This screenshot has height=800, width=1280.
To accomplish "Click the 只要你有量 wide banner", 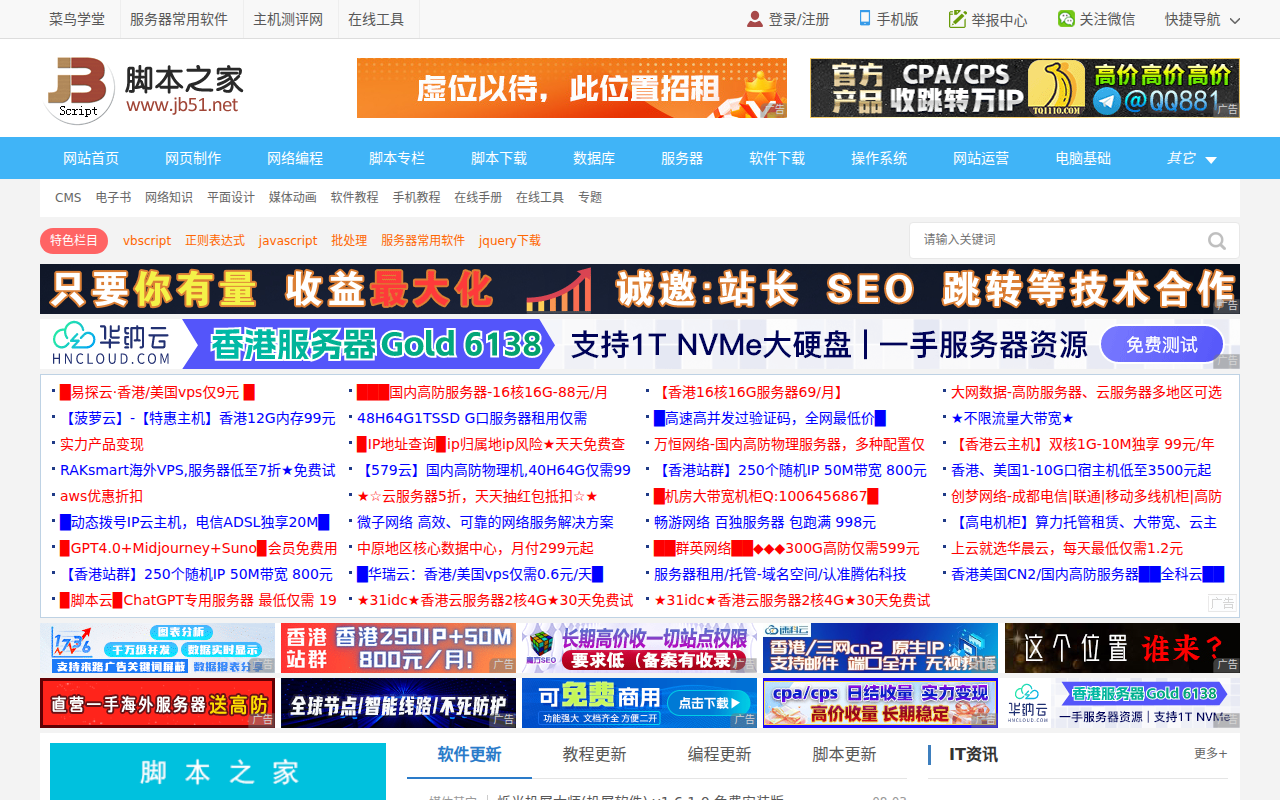I will [x=640, y=289].
